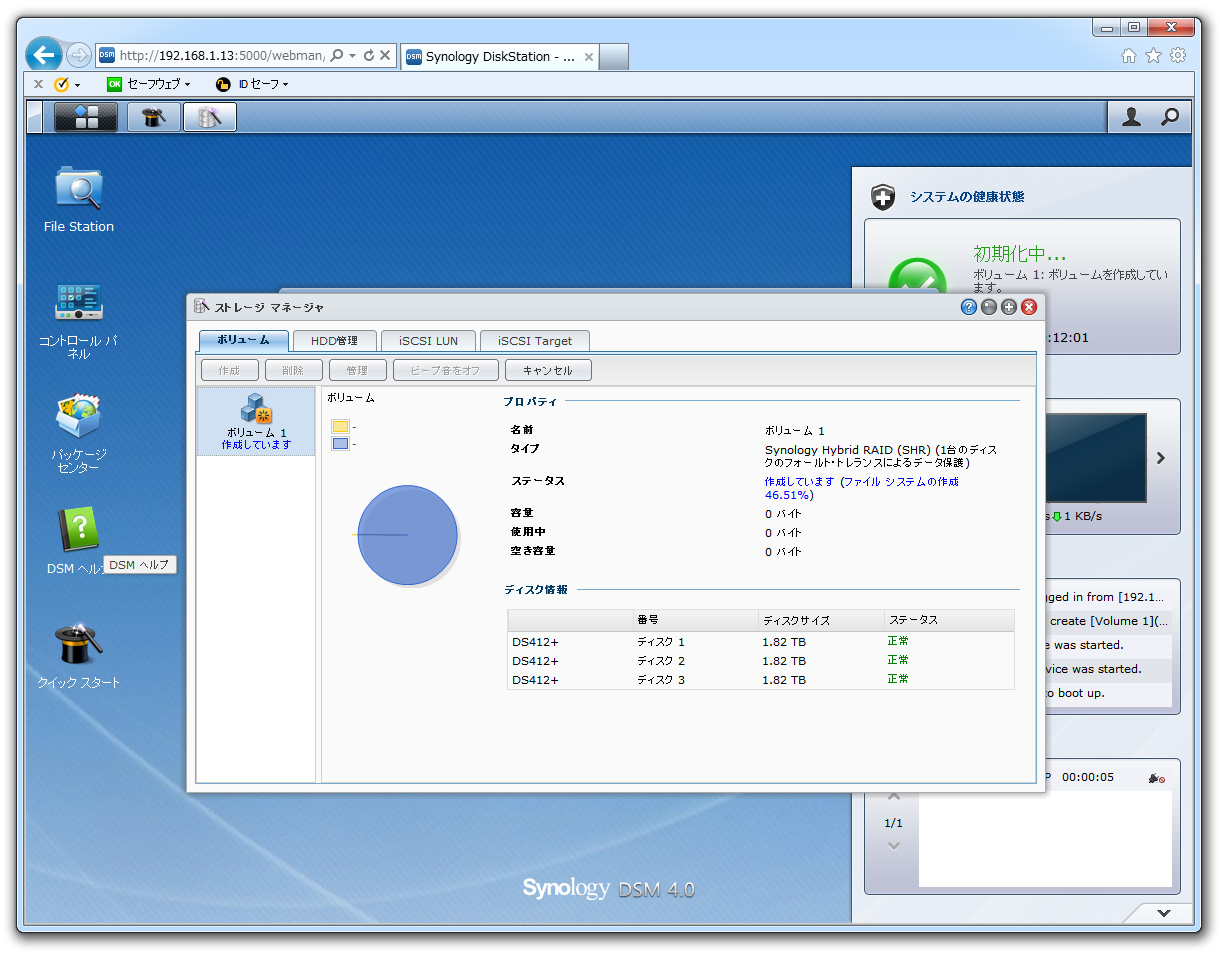Refresh the page in the address bar
The height and width of the screenshot is (958, 1220).
point(368,56)
